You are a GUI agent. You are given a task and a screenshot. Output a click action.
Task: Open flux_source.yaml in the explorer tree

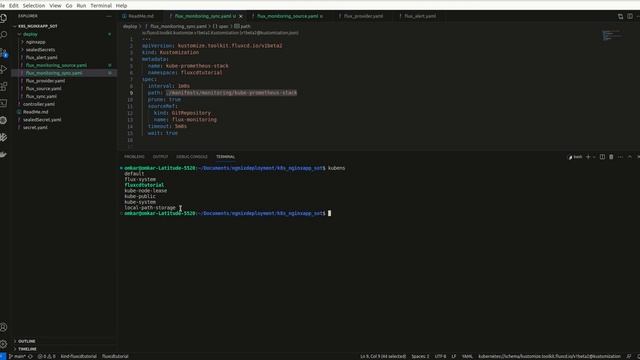click(x=43, y=89)
